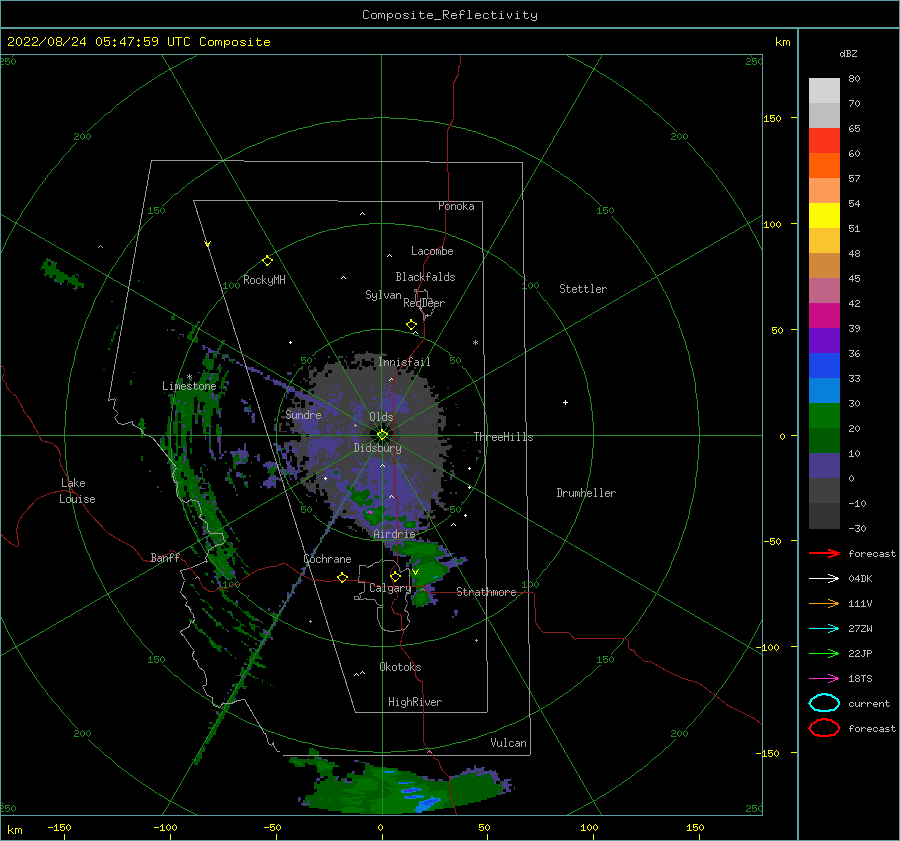Click the Sundre city label

(x=303, y=414)
